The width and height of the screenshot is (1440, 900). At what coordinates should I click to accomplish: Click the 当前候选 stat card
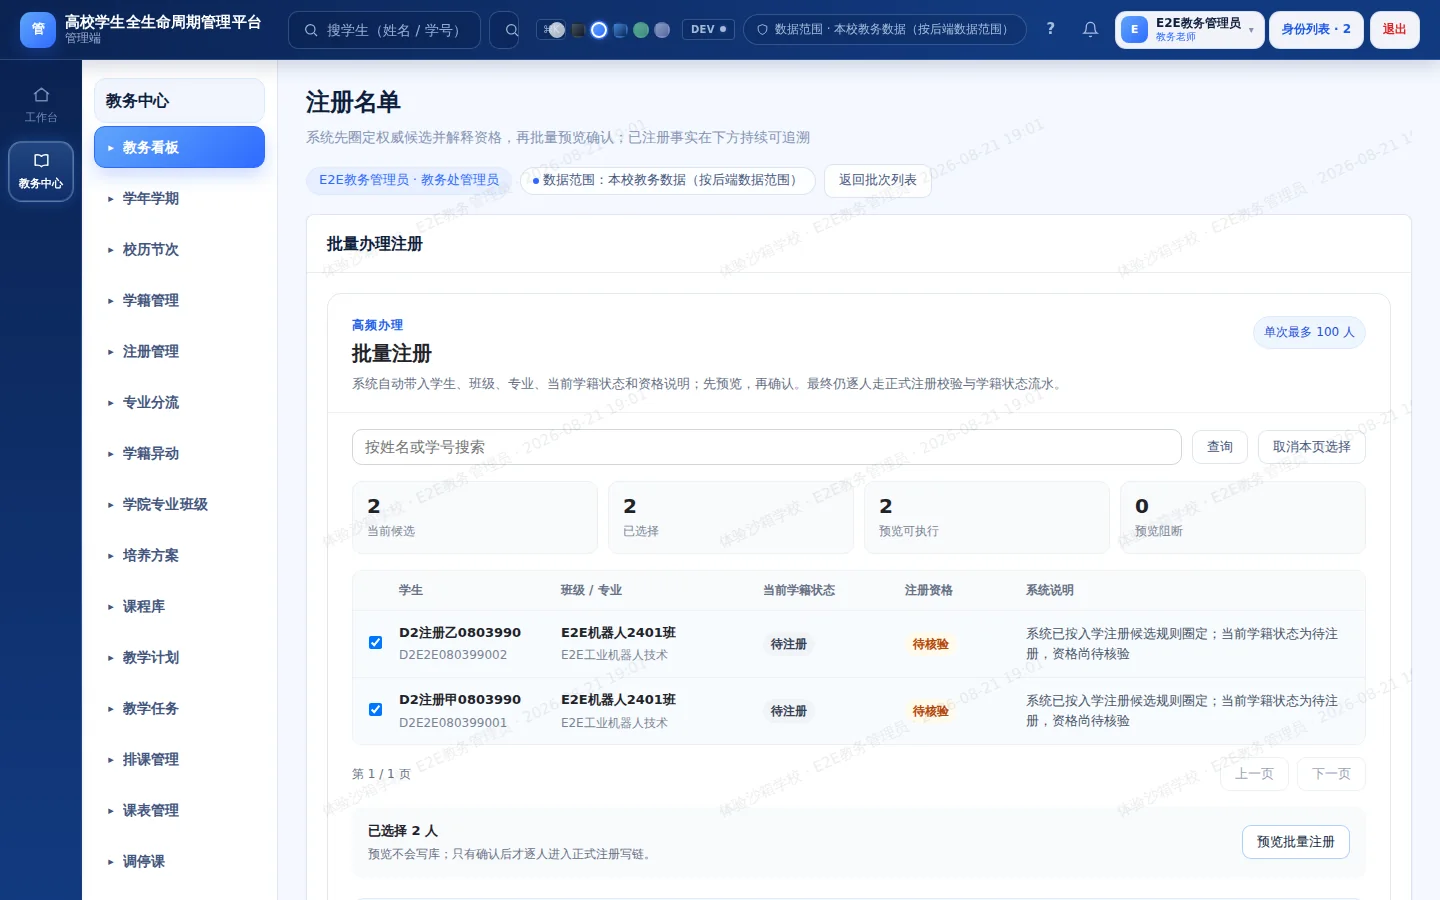coord(475,517)
